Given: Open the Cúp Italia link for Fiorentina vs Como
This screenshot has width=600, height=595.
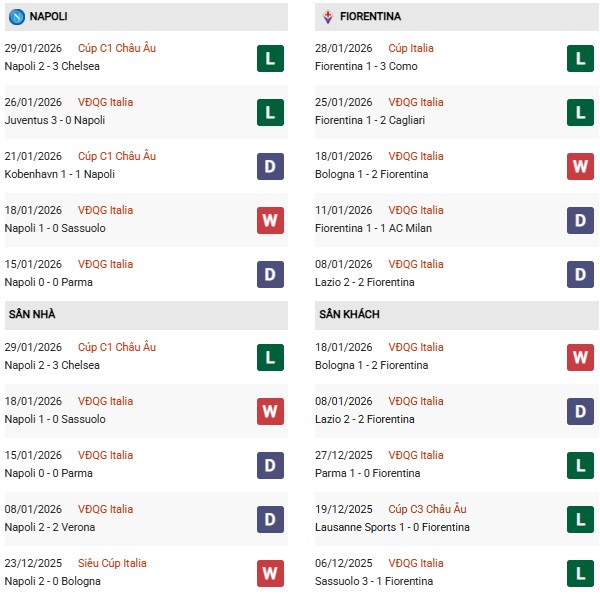Looking at the screenshot, I should 409,48.
